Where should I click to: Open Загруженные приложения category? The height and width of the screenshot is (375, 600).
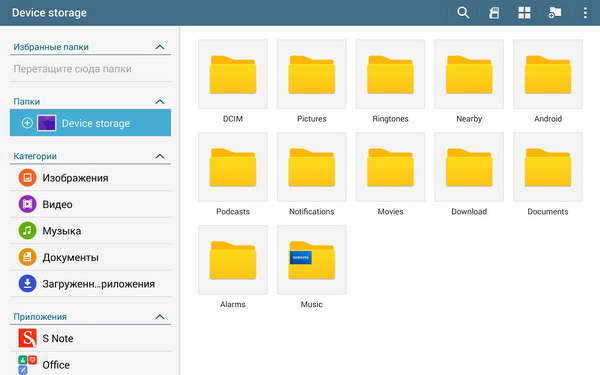(x=90, y=284)
